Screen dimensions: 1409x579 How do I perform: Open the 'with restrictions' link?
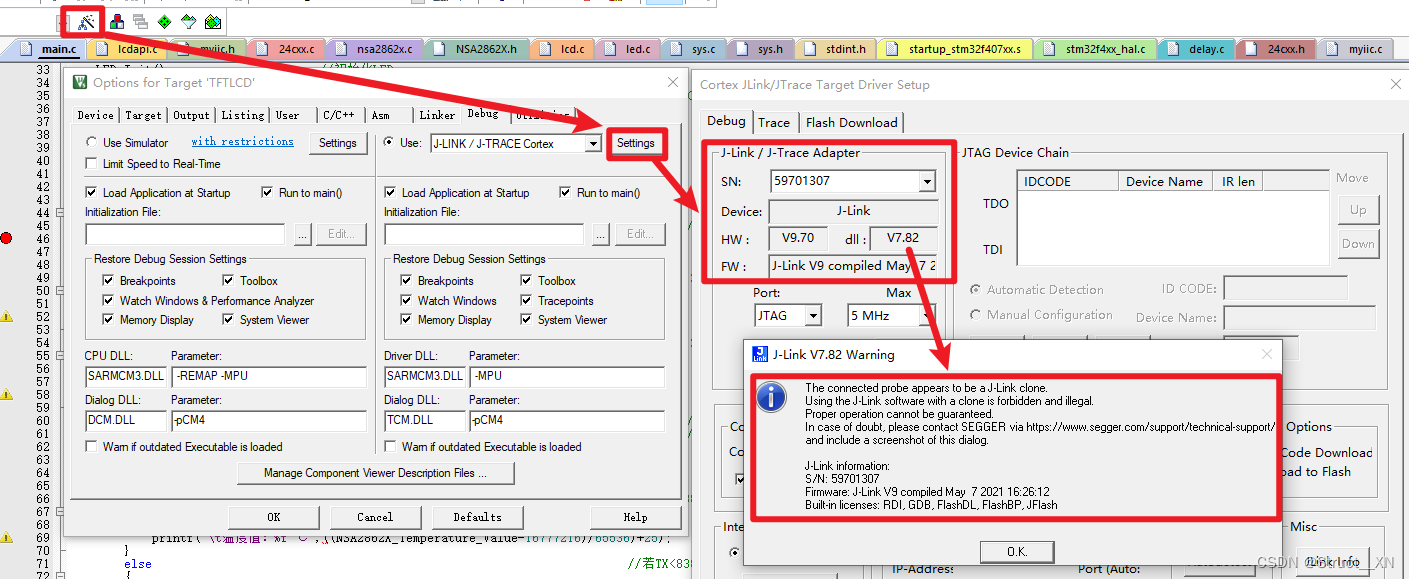[x=242, y=141]
